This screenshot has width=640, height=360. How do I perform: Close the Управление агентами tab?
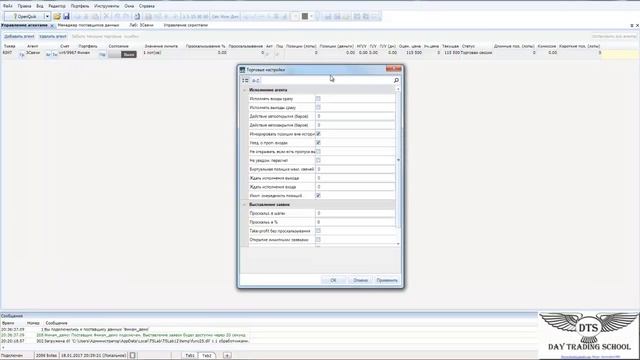[x=52, y=26]
